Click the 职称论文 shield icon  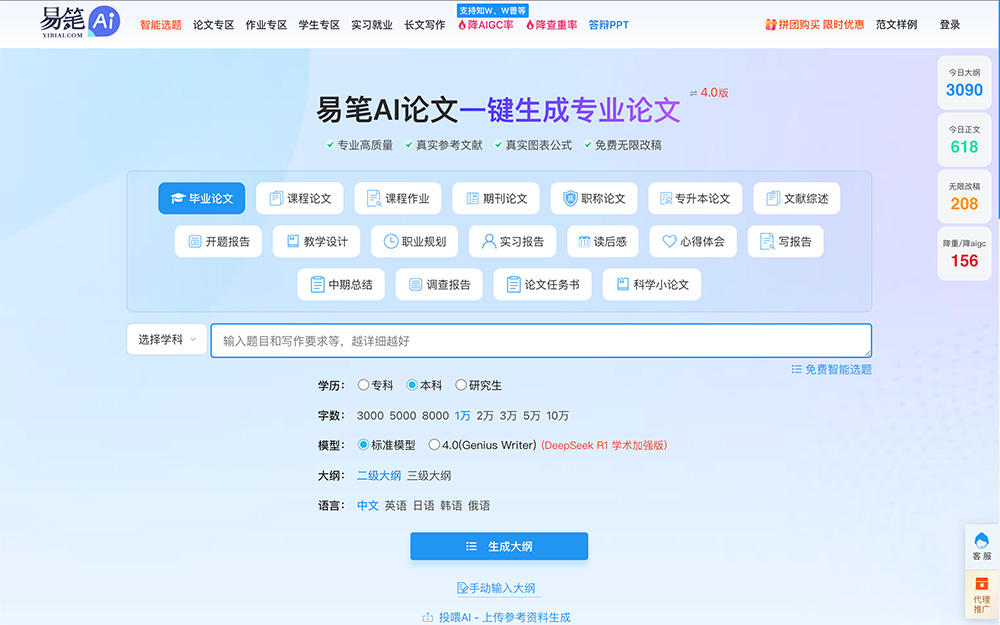click(570, 199)
